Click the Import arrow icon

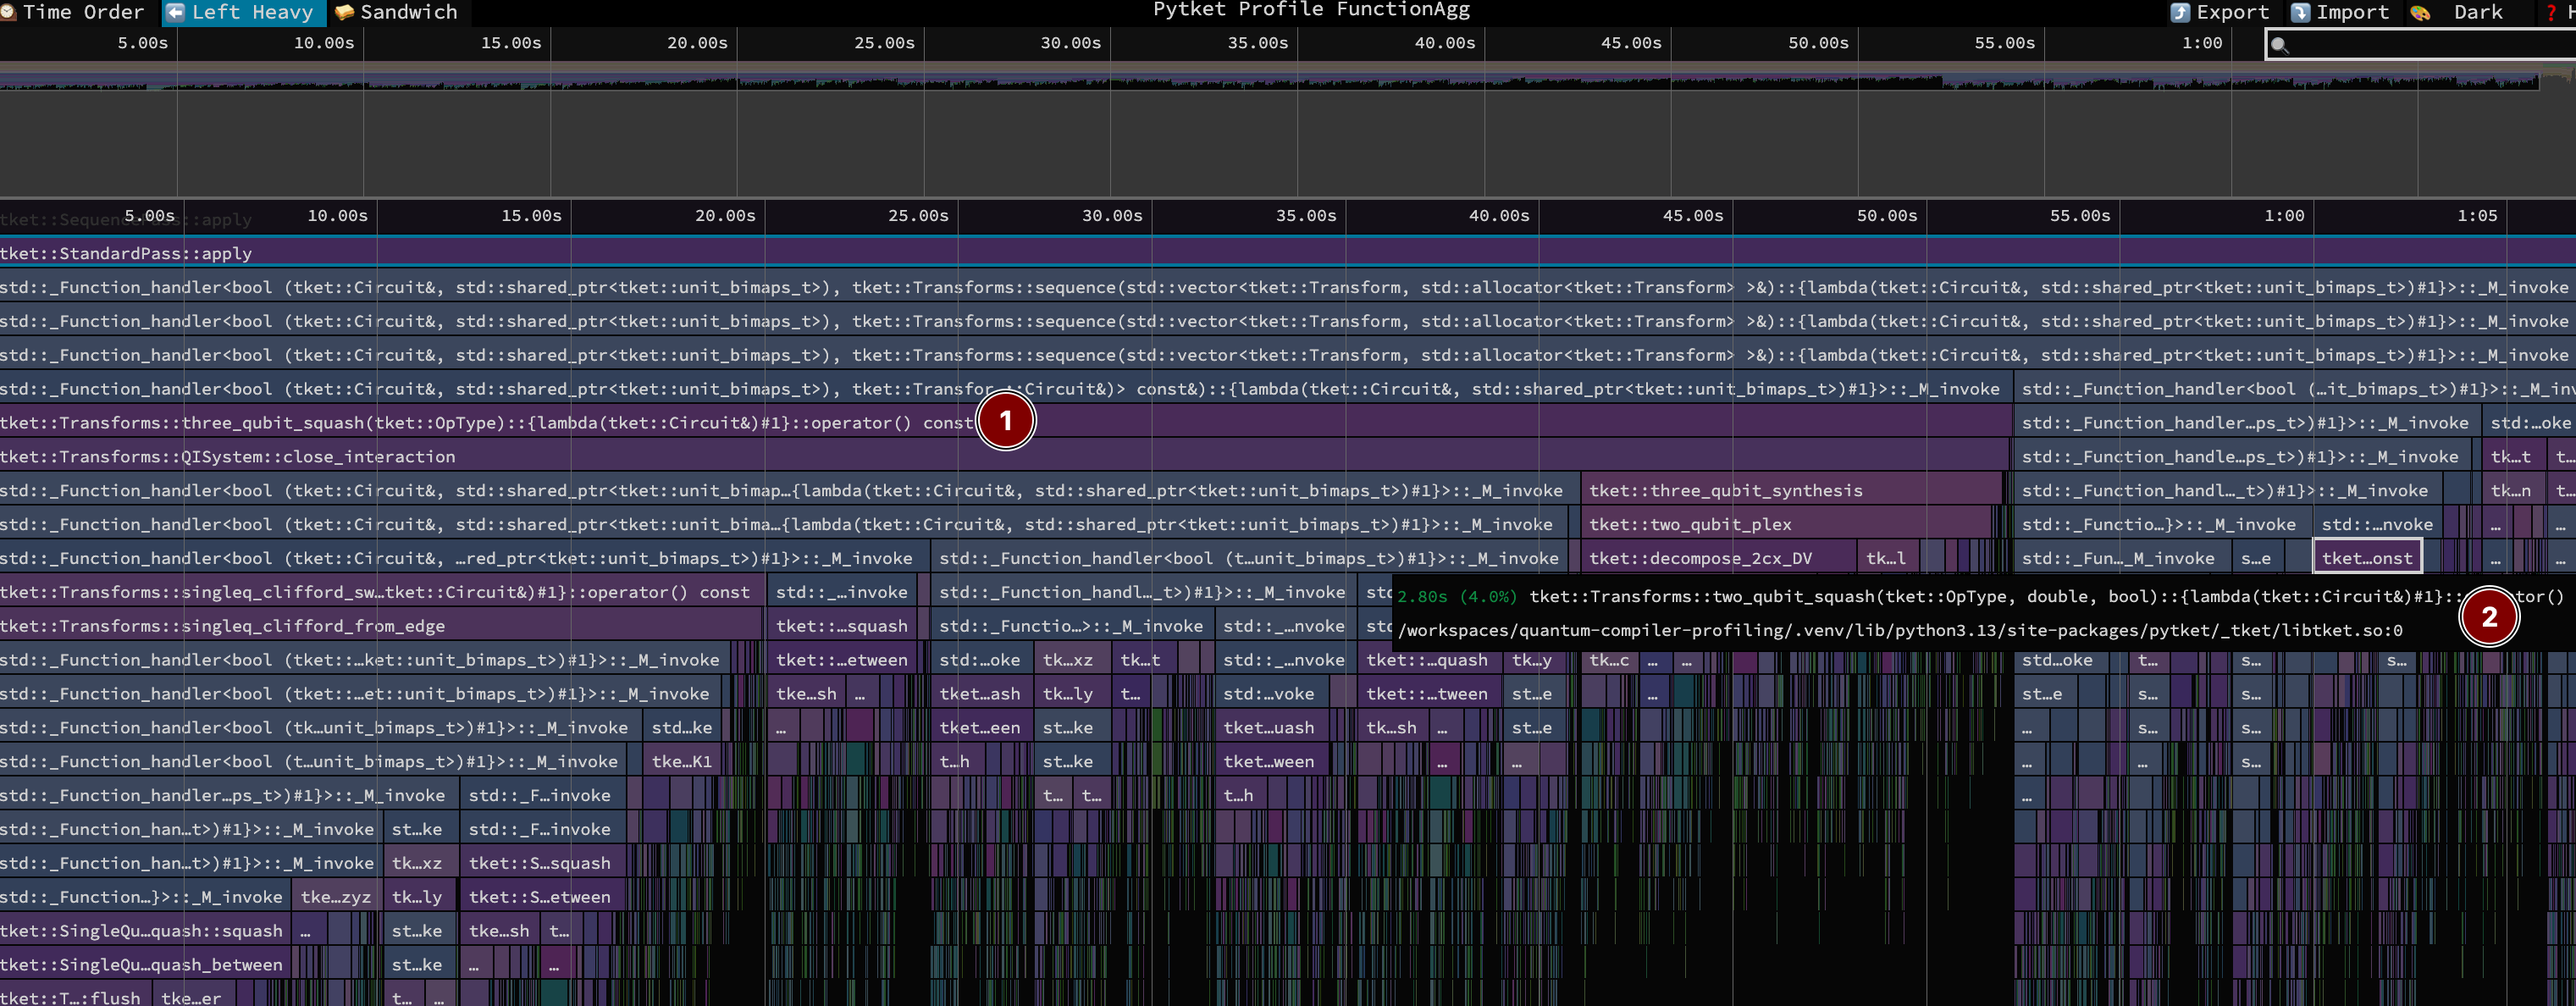coord(2300,12)
